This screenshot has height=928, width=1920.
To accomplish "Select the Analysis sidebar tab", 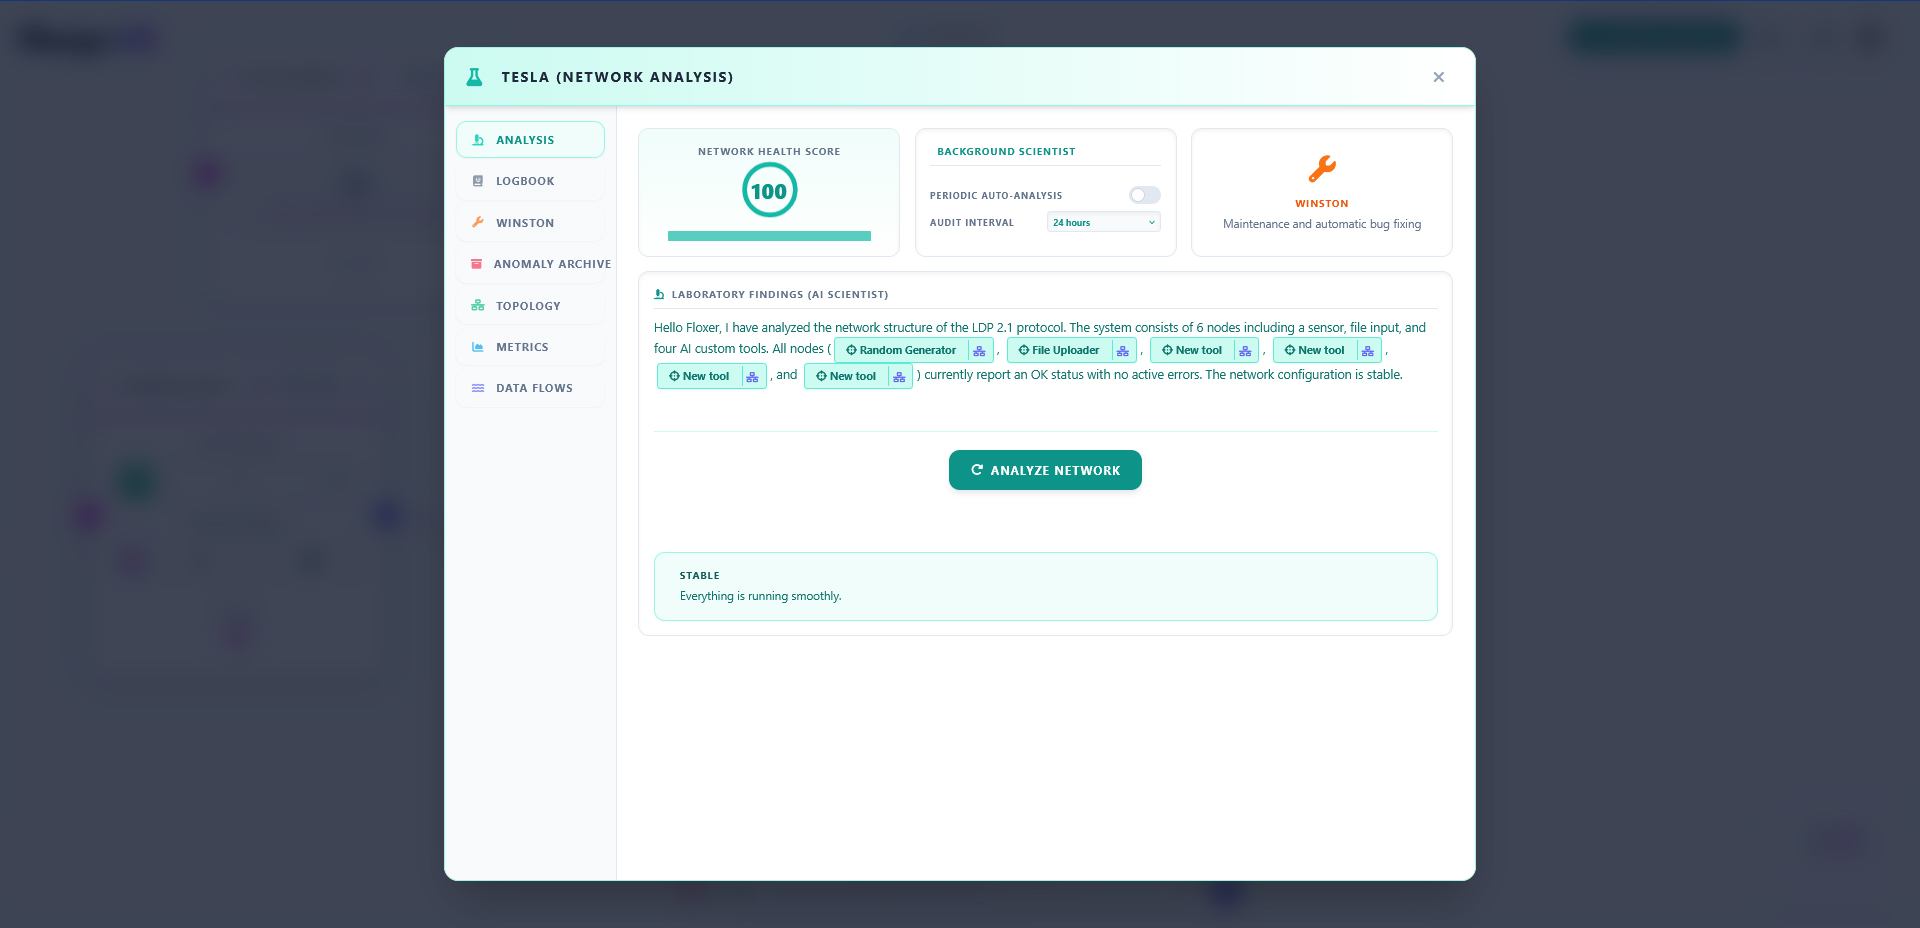I will pos(530,140).
